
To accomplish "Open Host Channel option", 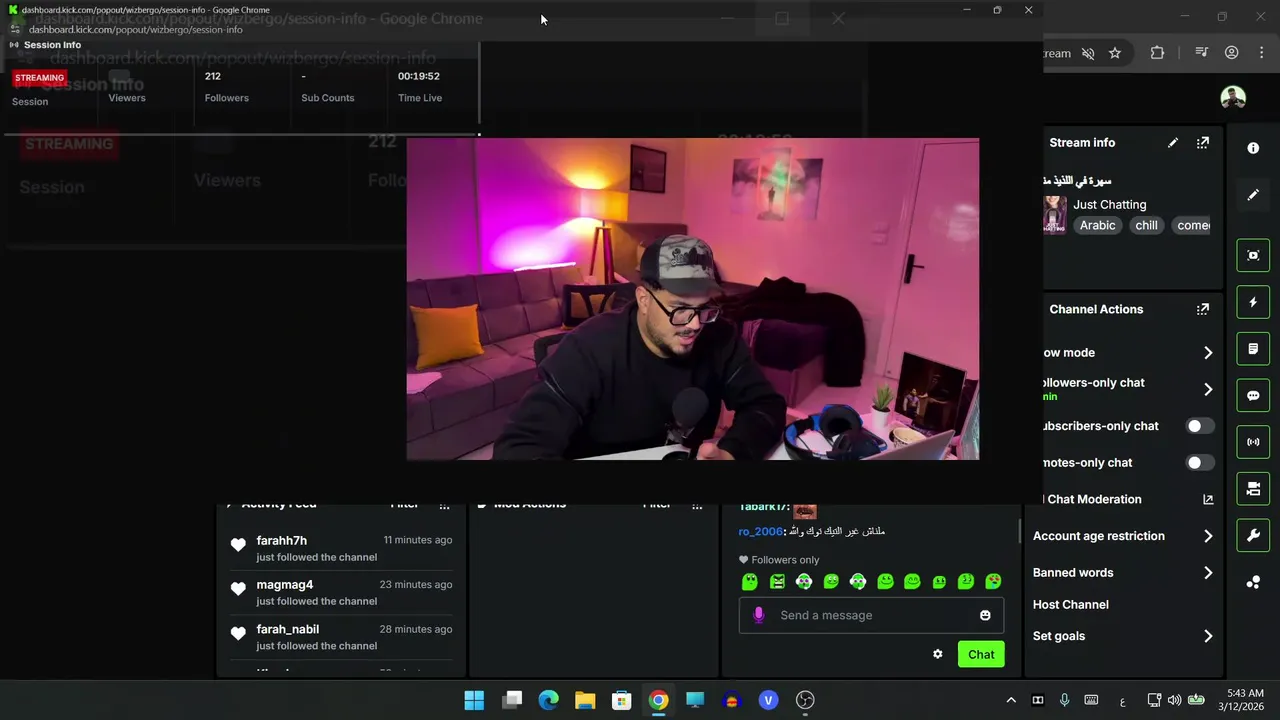I will [1071, 604].
